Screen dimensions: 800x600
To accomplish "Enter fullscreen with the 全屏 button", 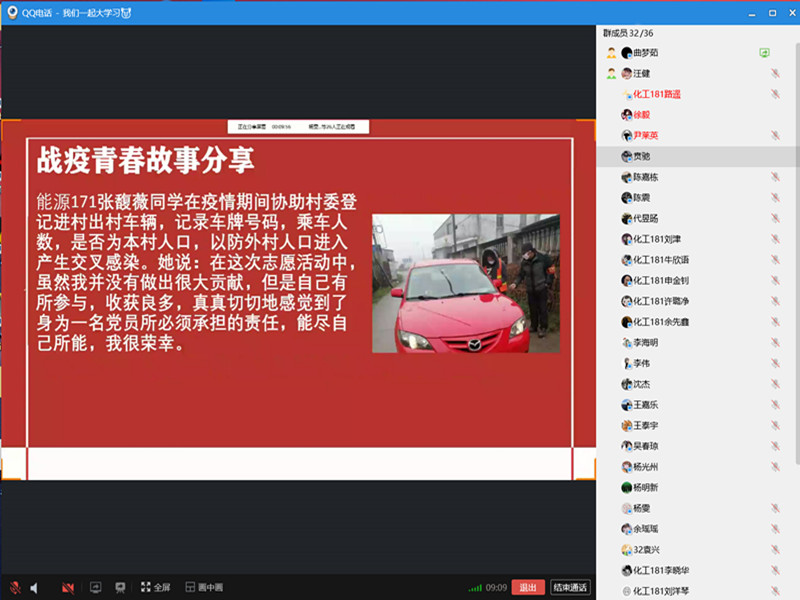I will pos(155,588).
